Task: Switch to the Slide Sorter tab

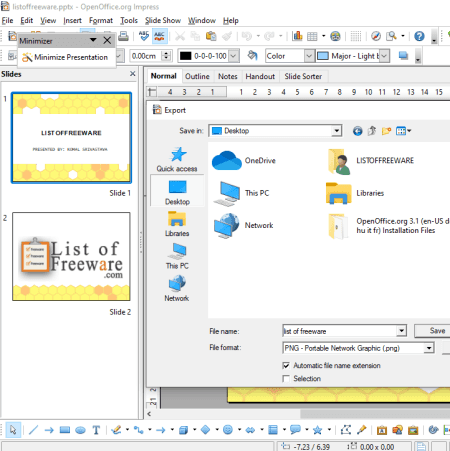Action: (x=303, y=76)
